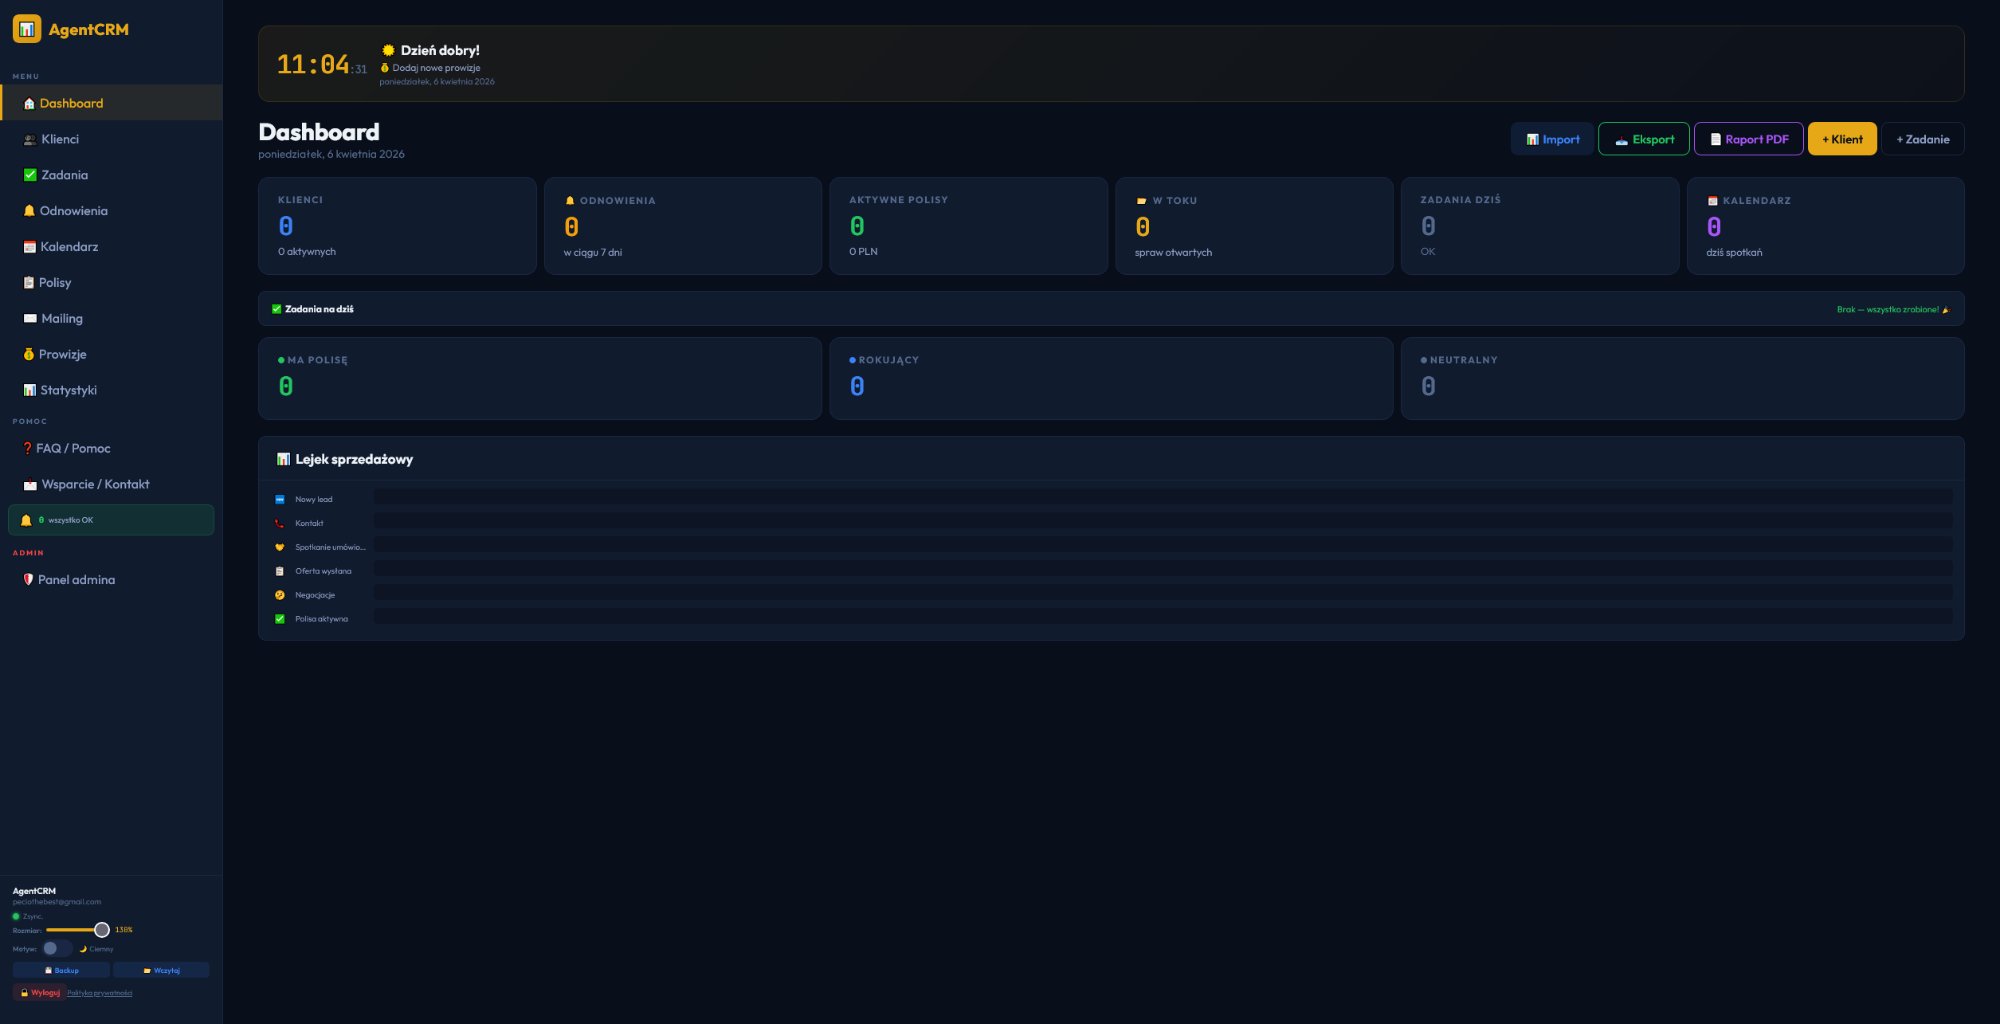
Task: Open Klienci from the sidebar
Action: tap(60, 139)
